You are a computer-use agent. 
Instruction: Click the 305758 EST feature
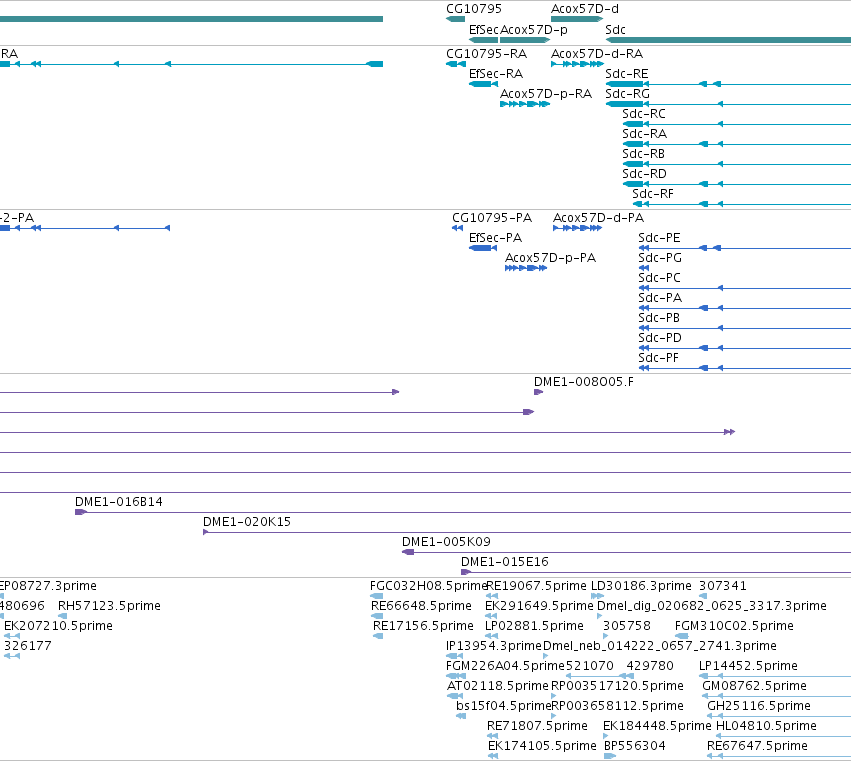pyautogui.click(x=606, y=636)
